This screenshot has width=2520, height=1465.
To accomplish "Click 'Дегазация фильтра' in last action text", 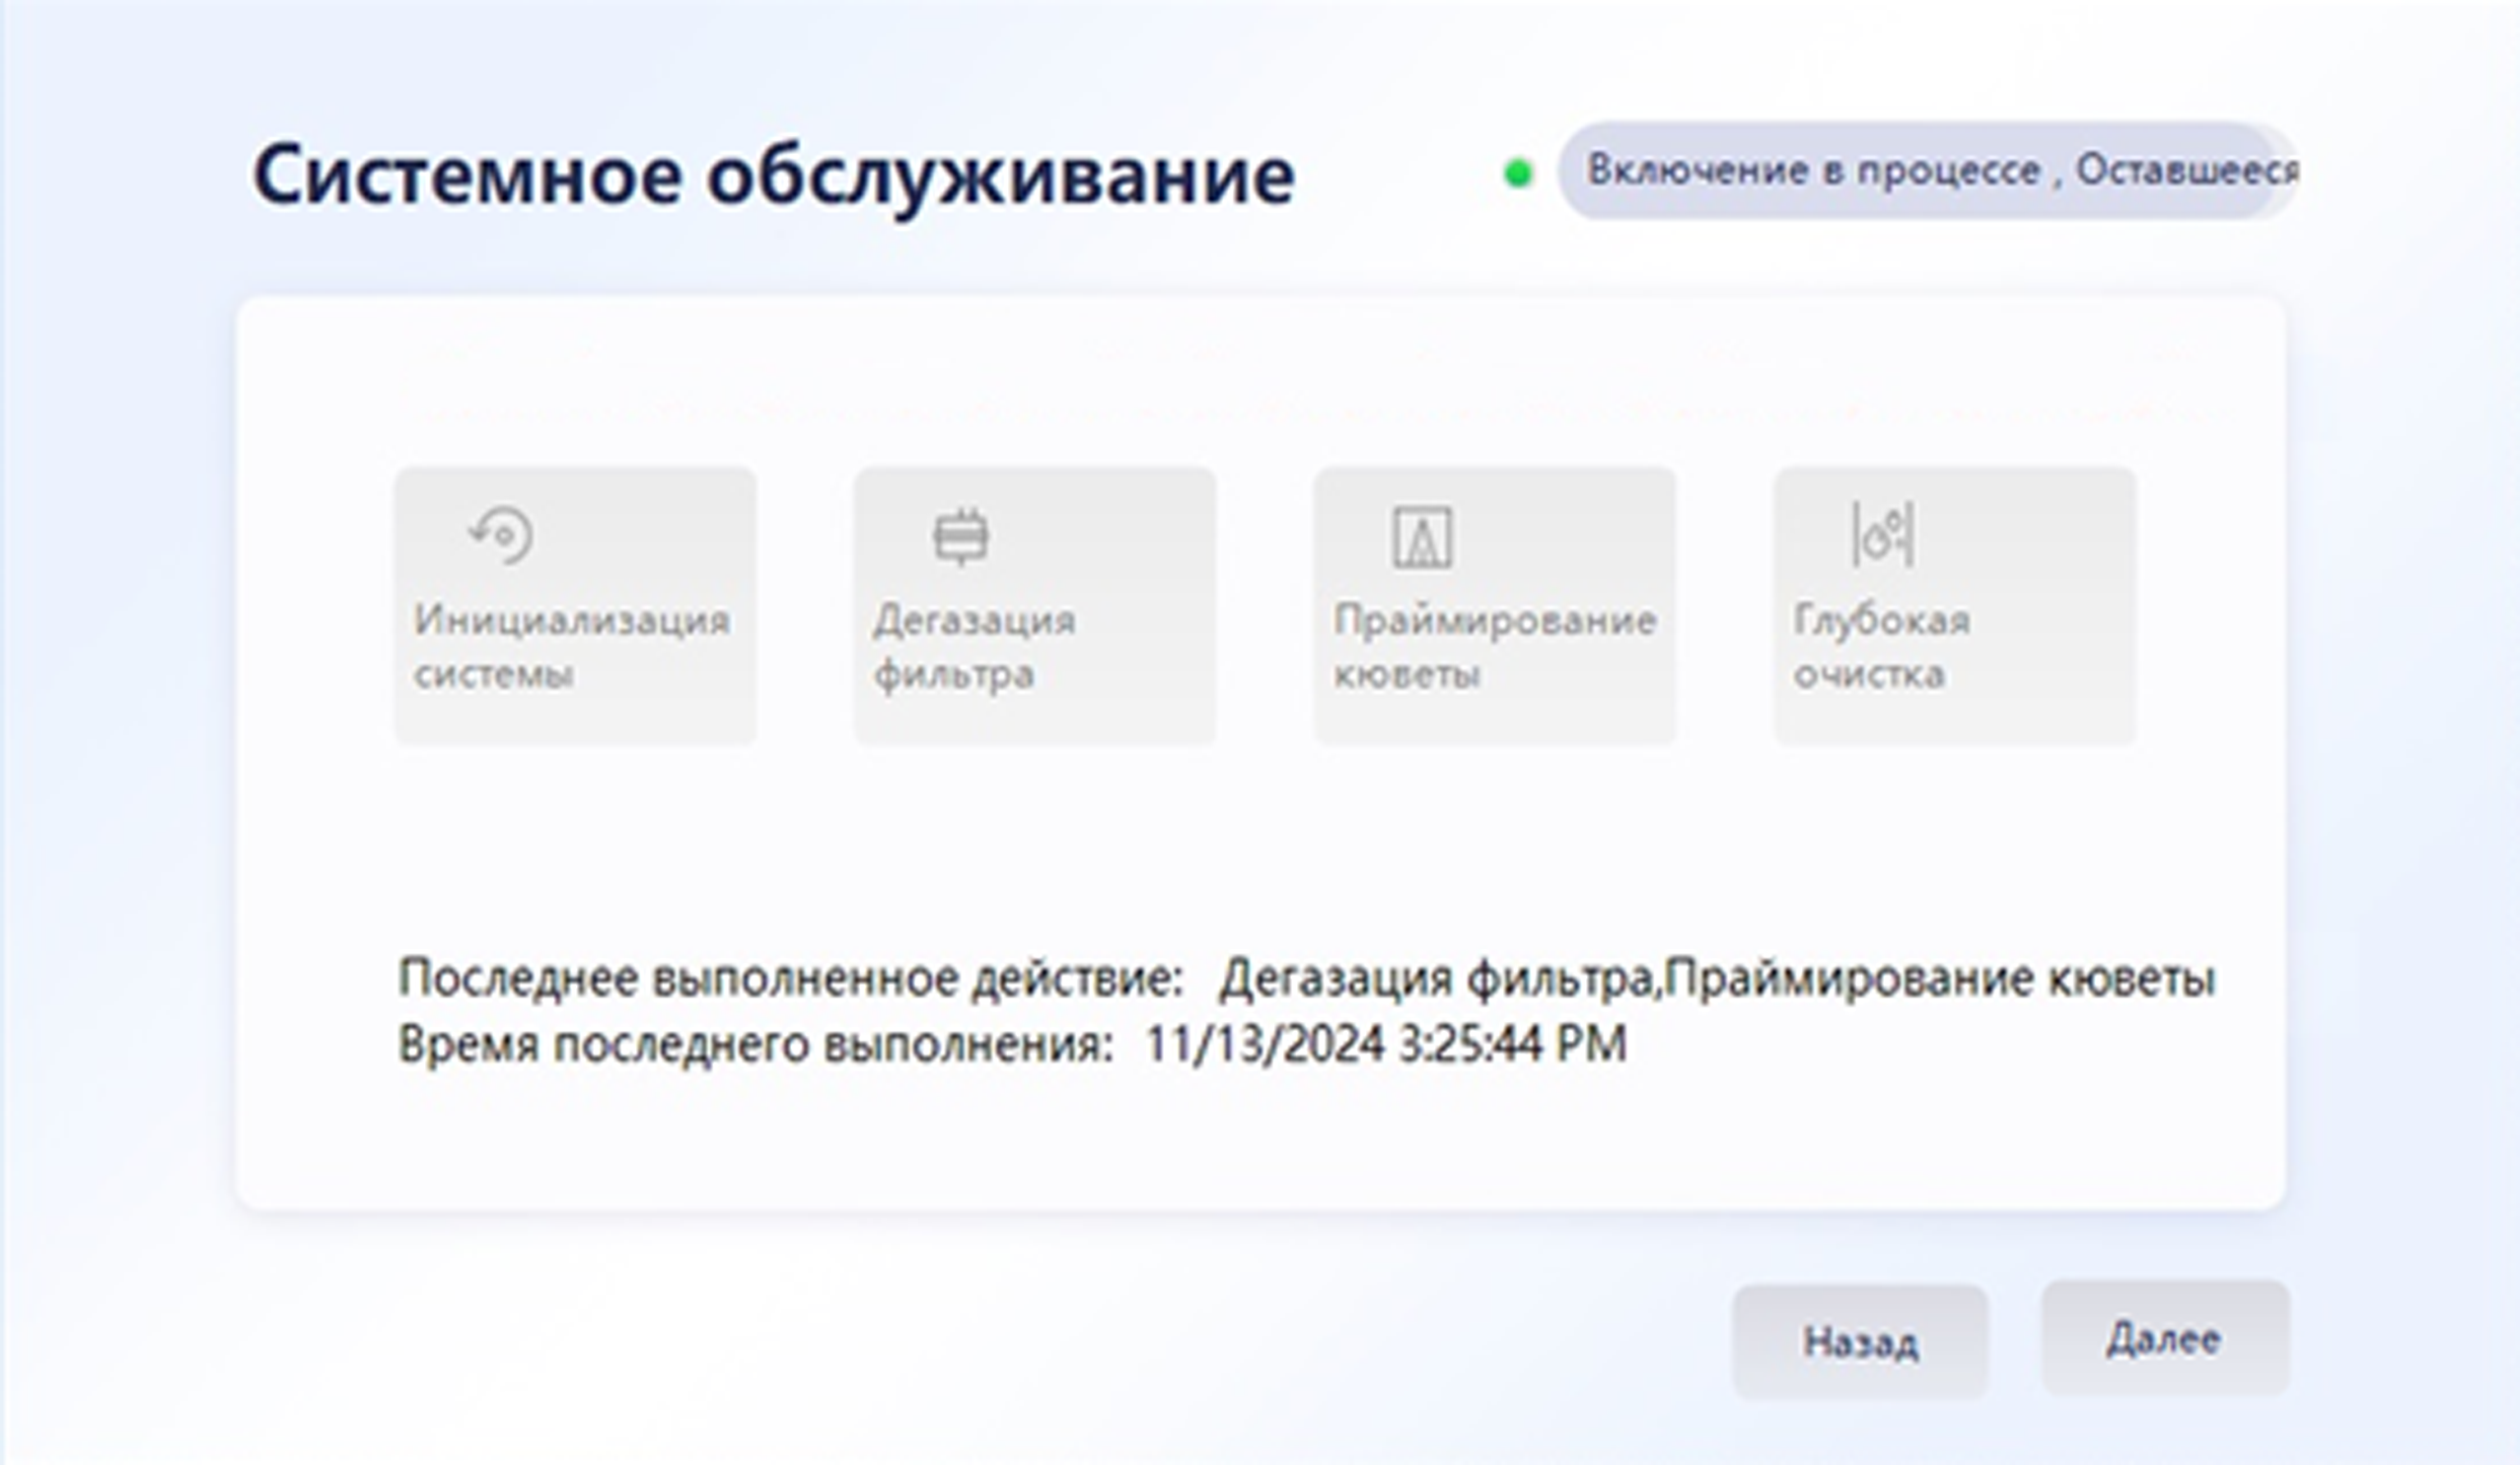I will tap(1436, 978).
